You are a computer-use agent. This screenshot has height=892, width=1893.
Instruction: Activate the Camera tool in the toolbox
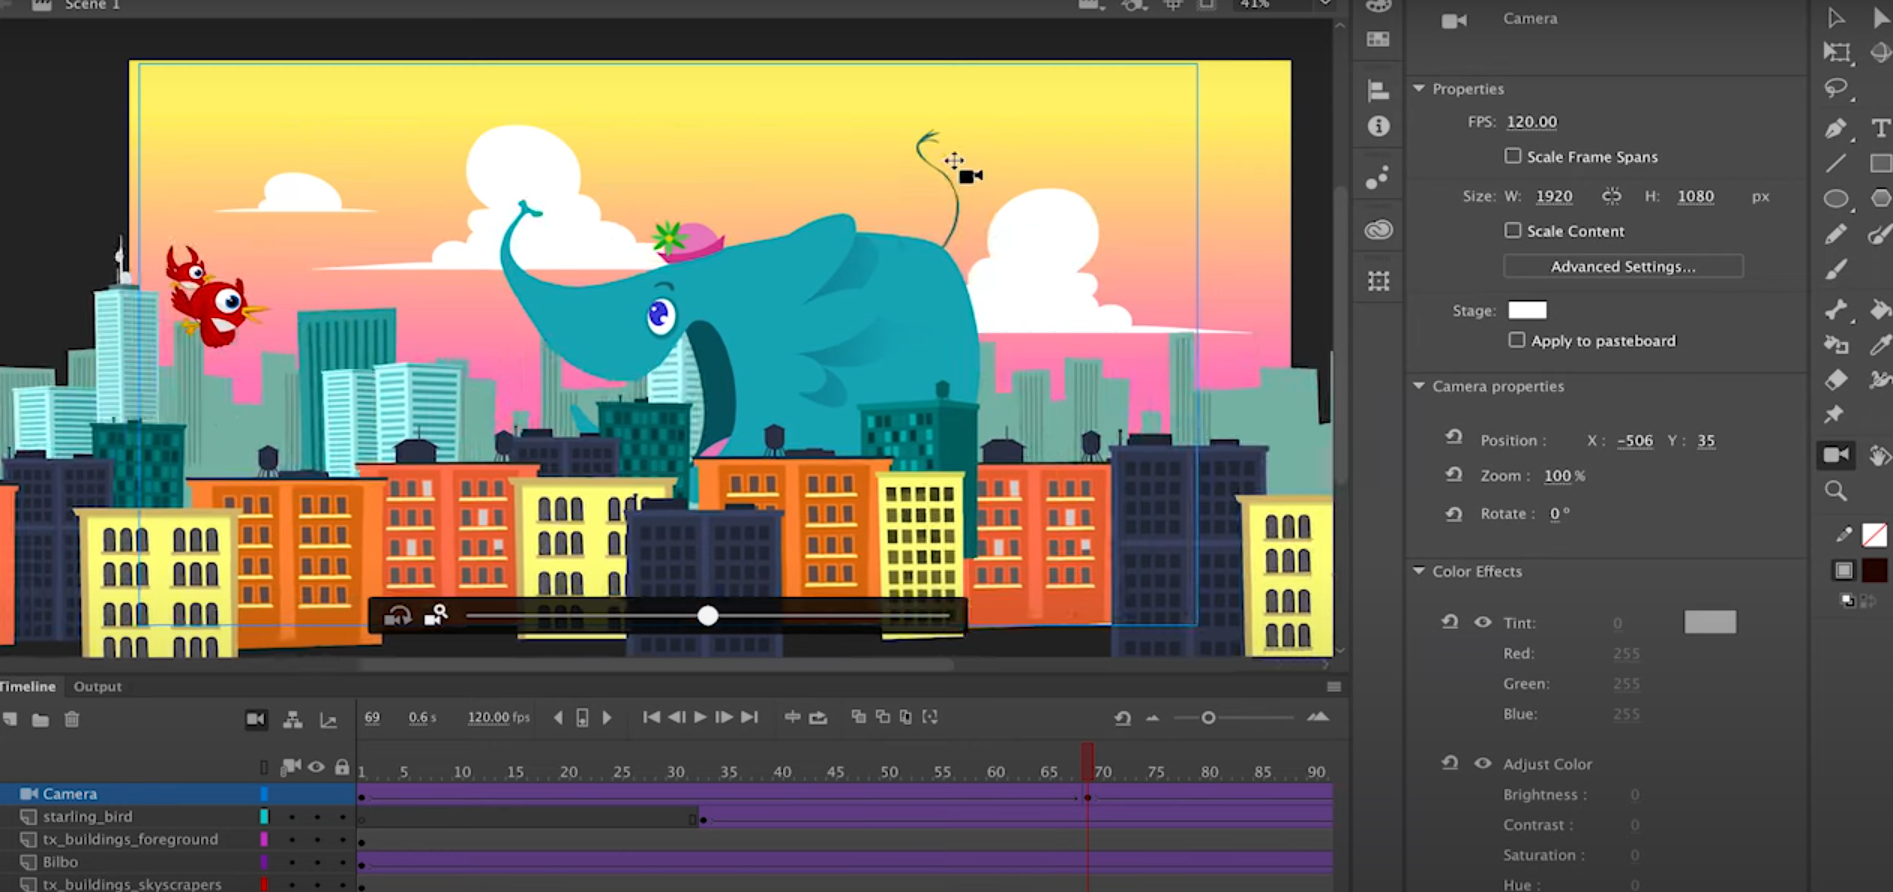(1836, 455)
